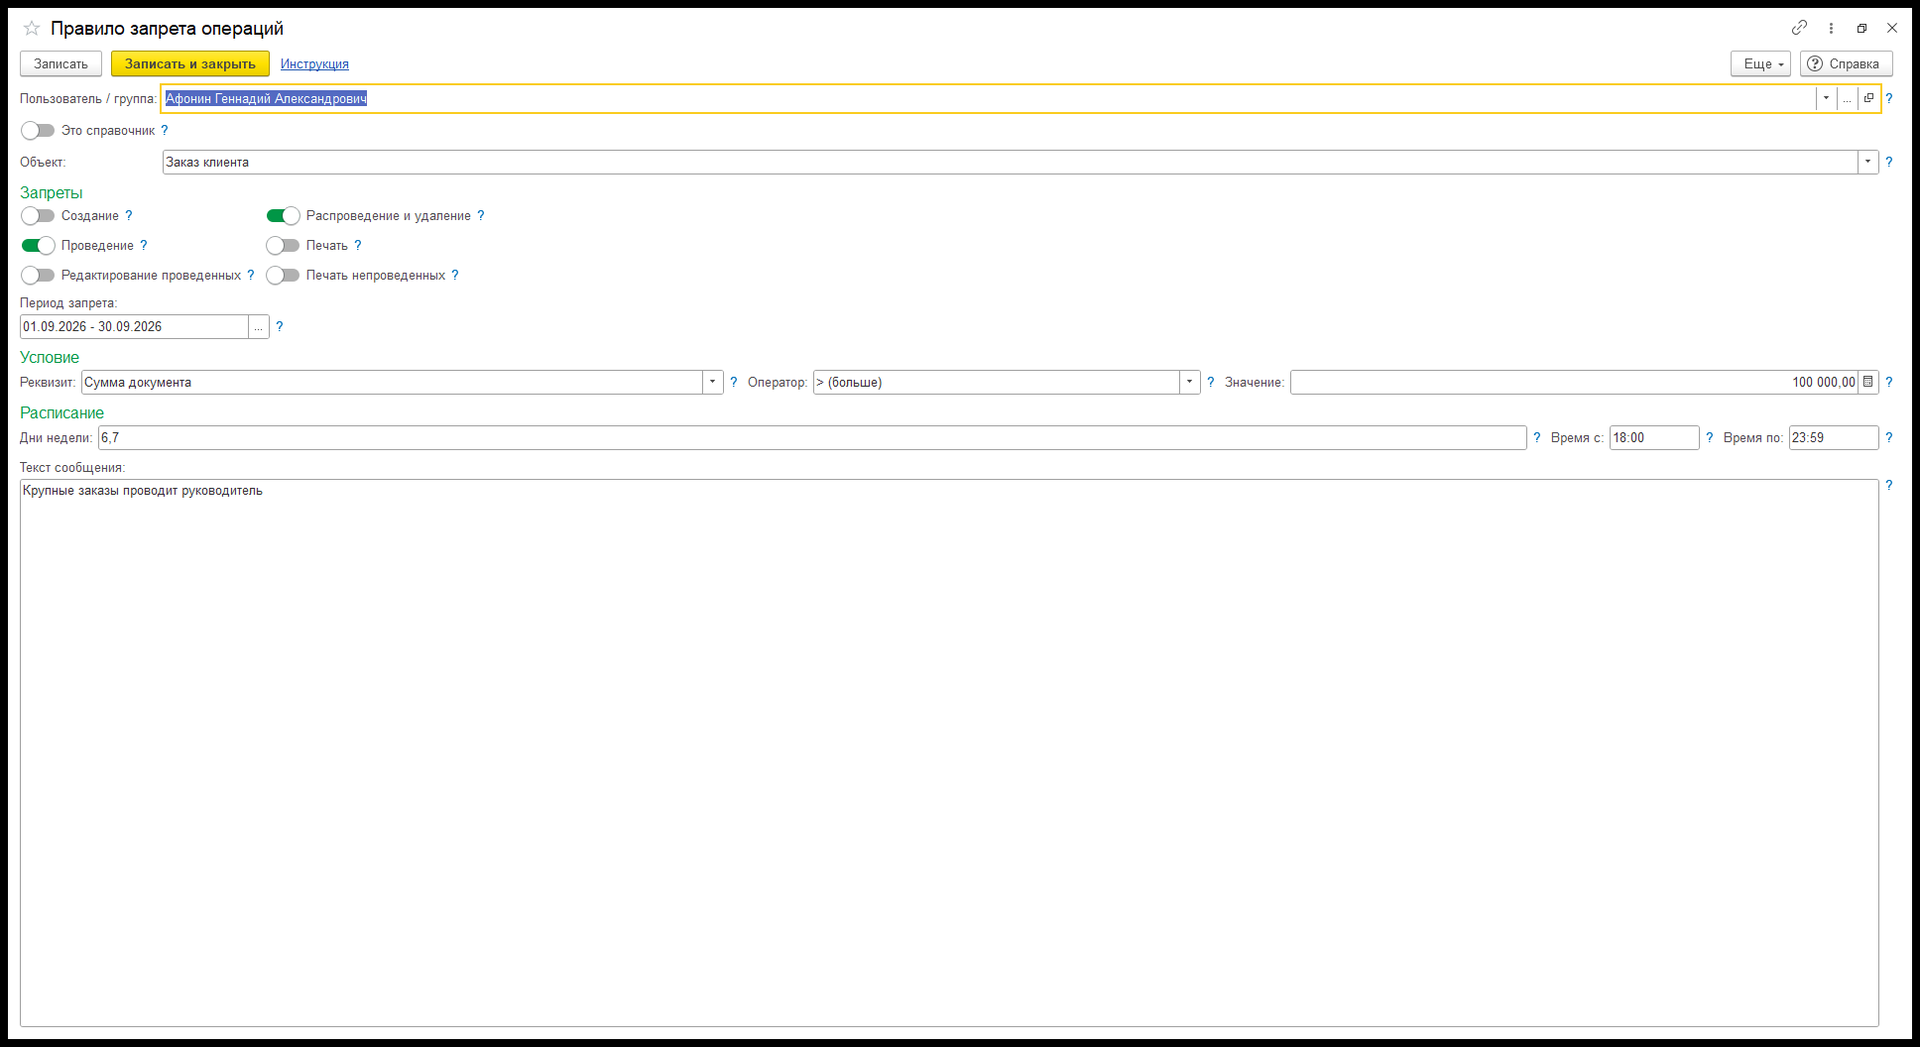The image size is (1920, 1047).
Task: Open period picker ellipsis button
Action: [258, 327]
